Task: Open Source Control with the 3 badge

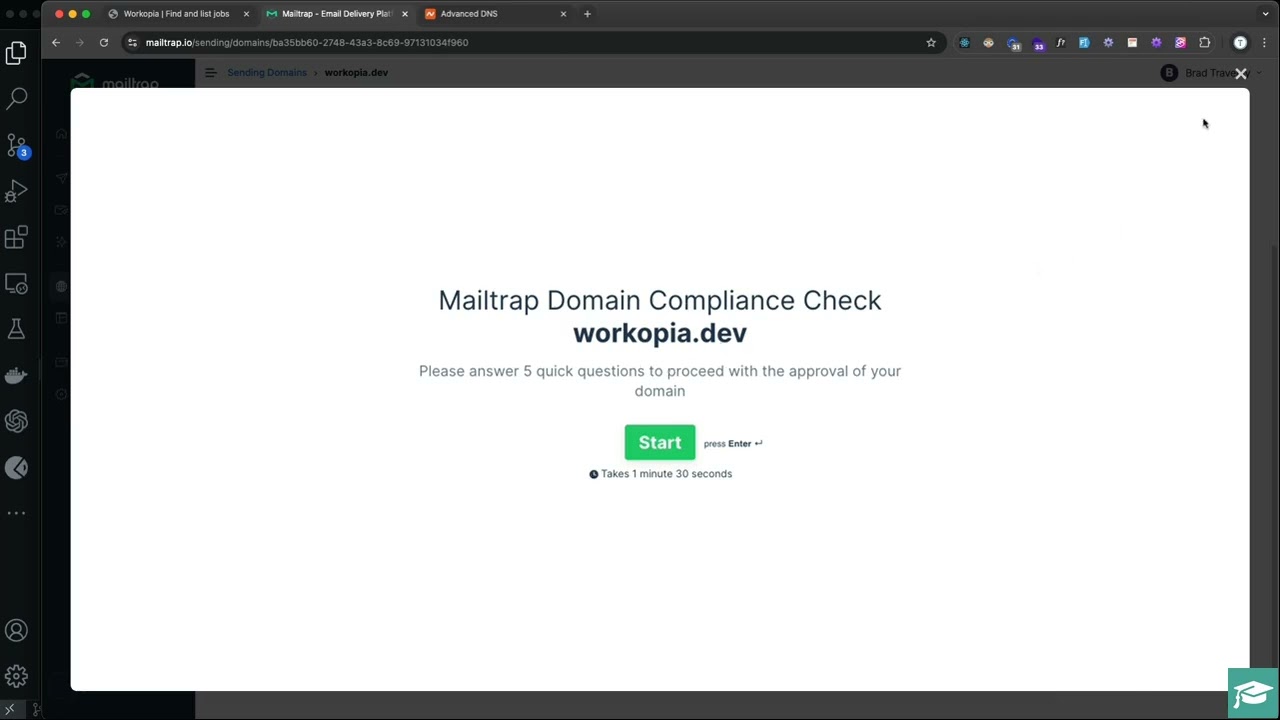Action: pyautogui.click(x=16, y=146)
